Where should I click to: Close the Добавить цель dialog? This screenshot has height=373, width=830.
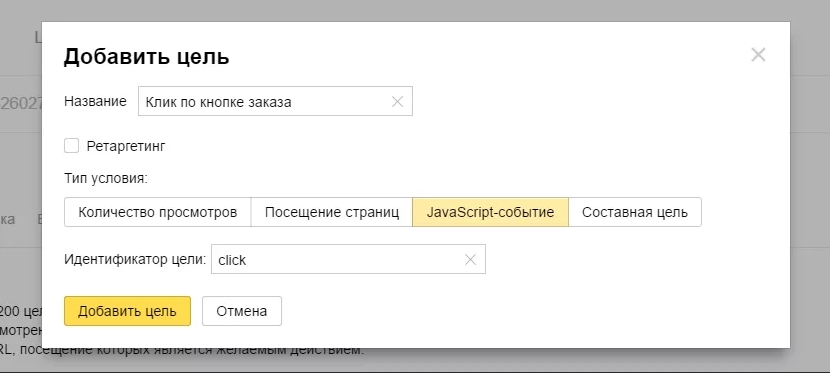(x=758, y=54)
